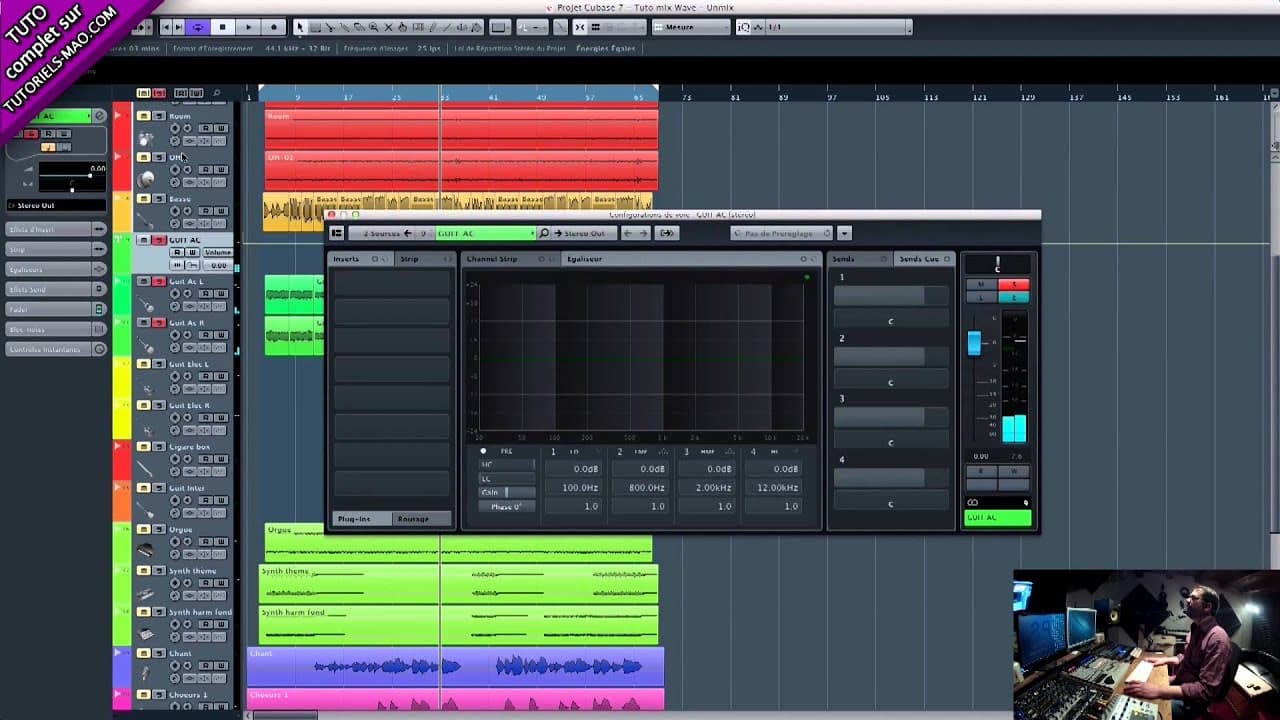The width and height of the screenshot is (1280, 720).
Task: Open the Volume automation parameter on GUIT AC
Action: tap(218, 253)
